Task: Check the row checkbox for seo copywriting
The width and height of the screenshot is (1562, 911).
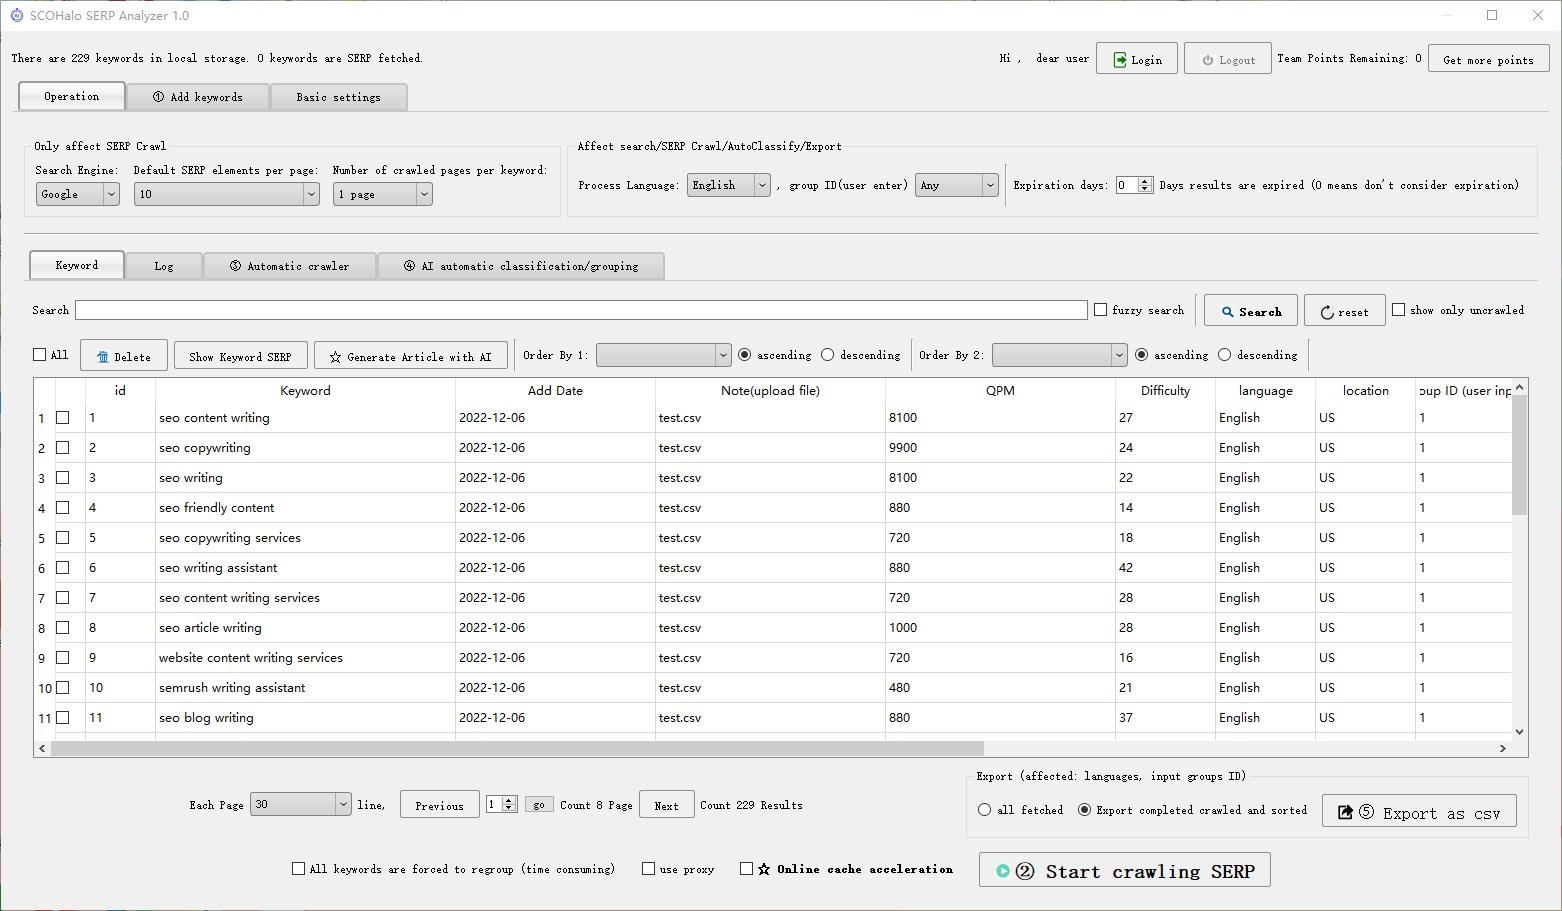Action: pyautogui.click(x=63, y=448)
